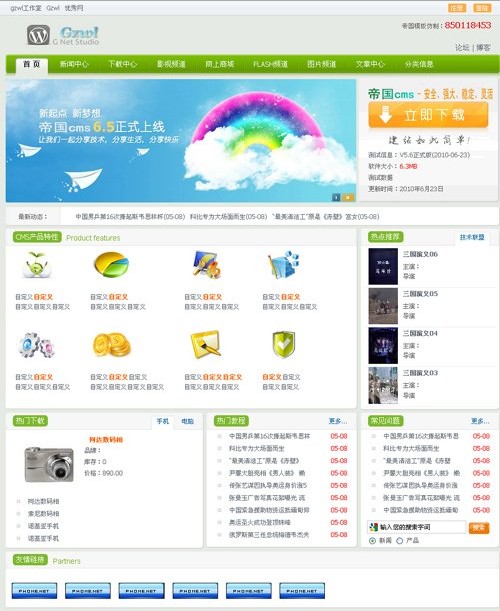The width and height of the screenshot is (500, 611).
Task: Click 优秀网 link in top bar
Action: pos(74,8)
